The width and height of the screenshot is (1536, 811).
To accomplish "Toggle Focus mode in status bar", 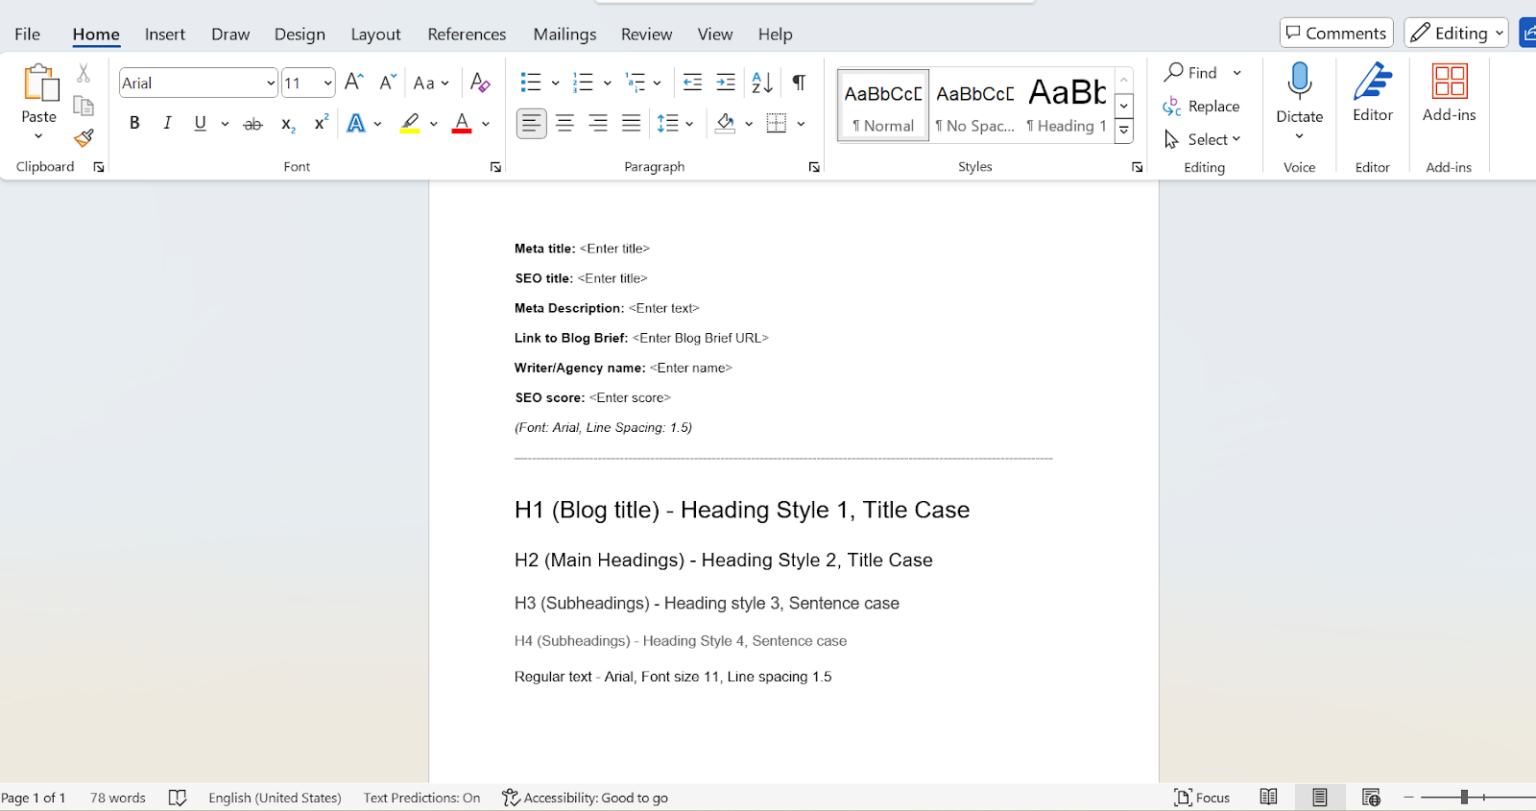I will coord(1202,797).
